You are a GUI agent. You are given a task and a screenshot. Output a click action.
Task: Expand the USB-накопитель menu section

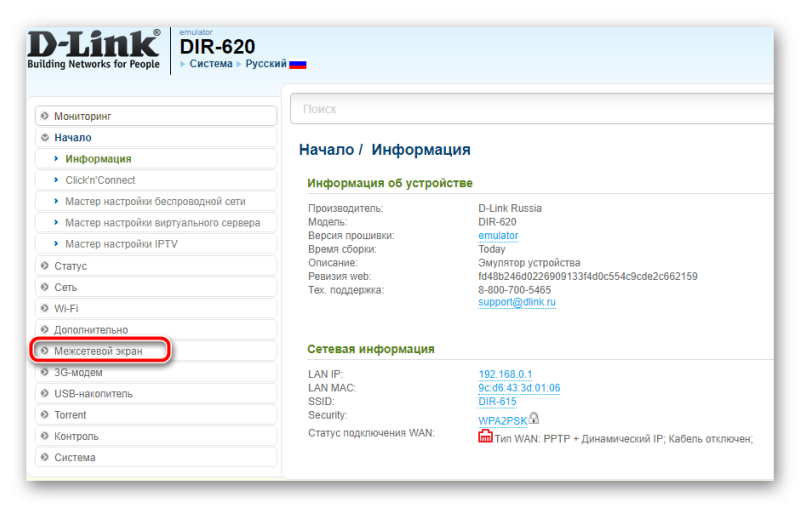156,394
